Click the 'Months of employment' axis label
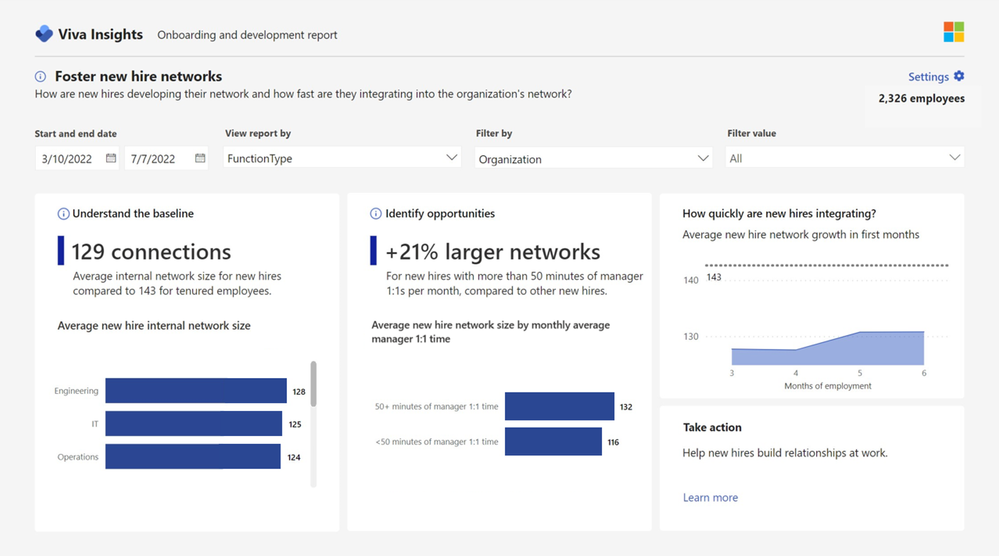The height and width of the screenshot is (556, 999). 828,386
